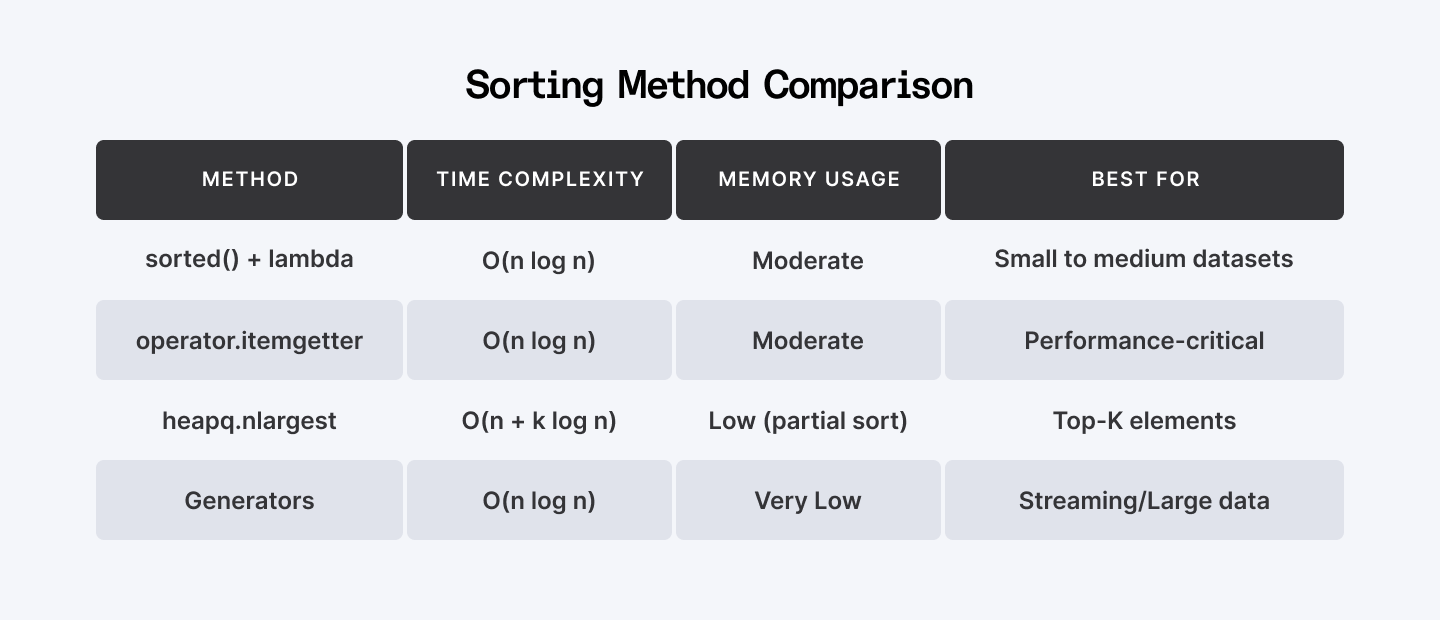
Task: Click the 'sorted() + lambda' cell
Action: click(x=250, y=259)
